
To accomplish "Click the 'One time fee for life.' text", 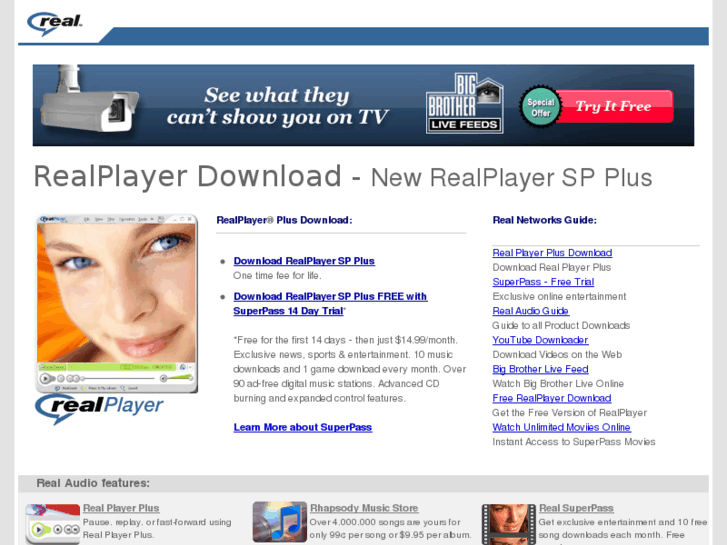I will click(x=277, y=276).
